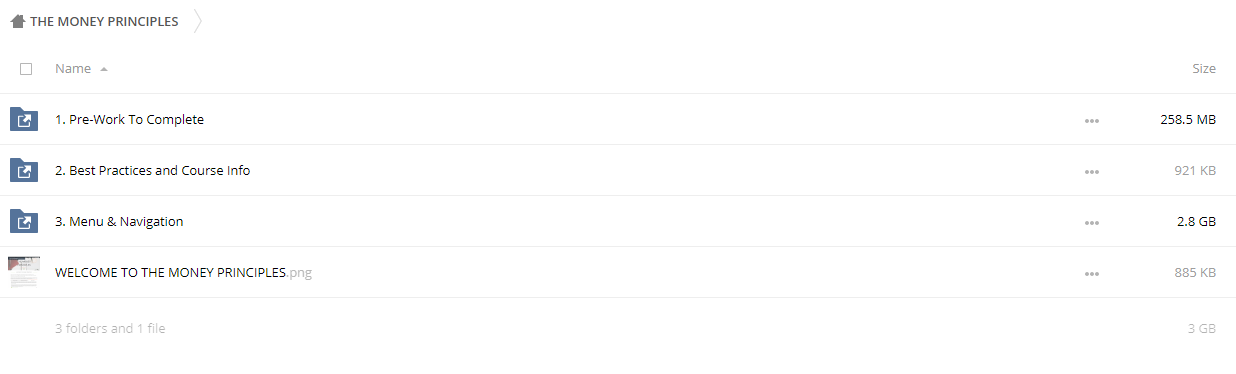Open more options for Menu & Navigation

click(1091, 223)
